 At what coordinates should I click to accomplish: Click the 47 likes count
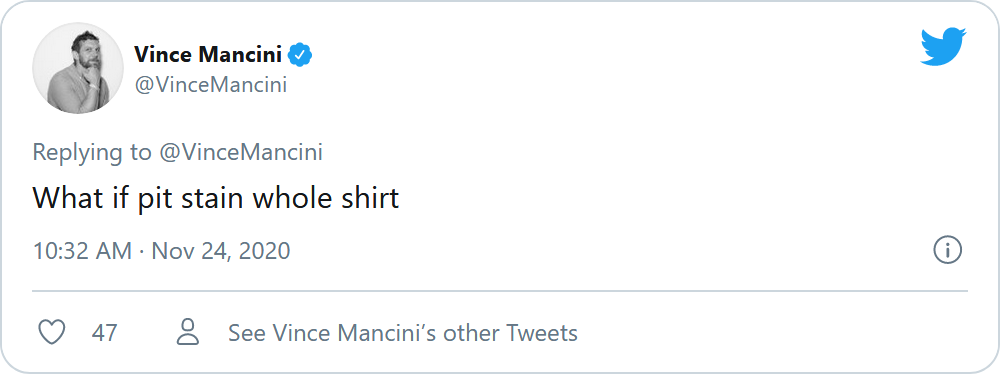click(105, 333)
